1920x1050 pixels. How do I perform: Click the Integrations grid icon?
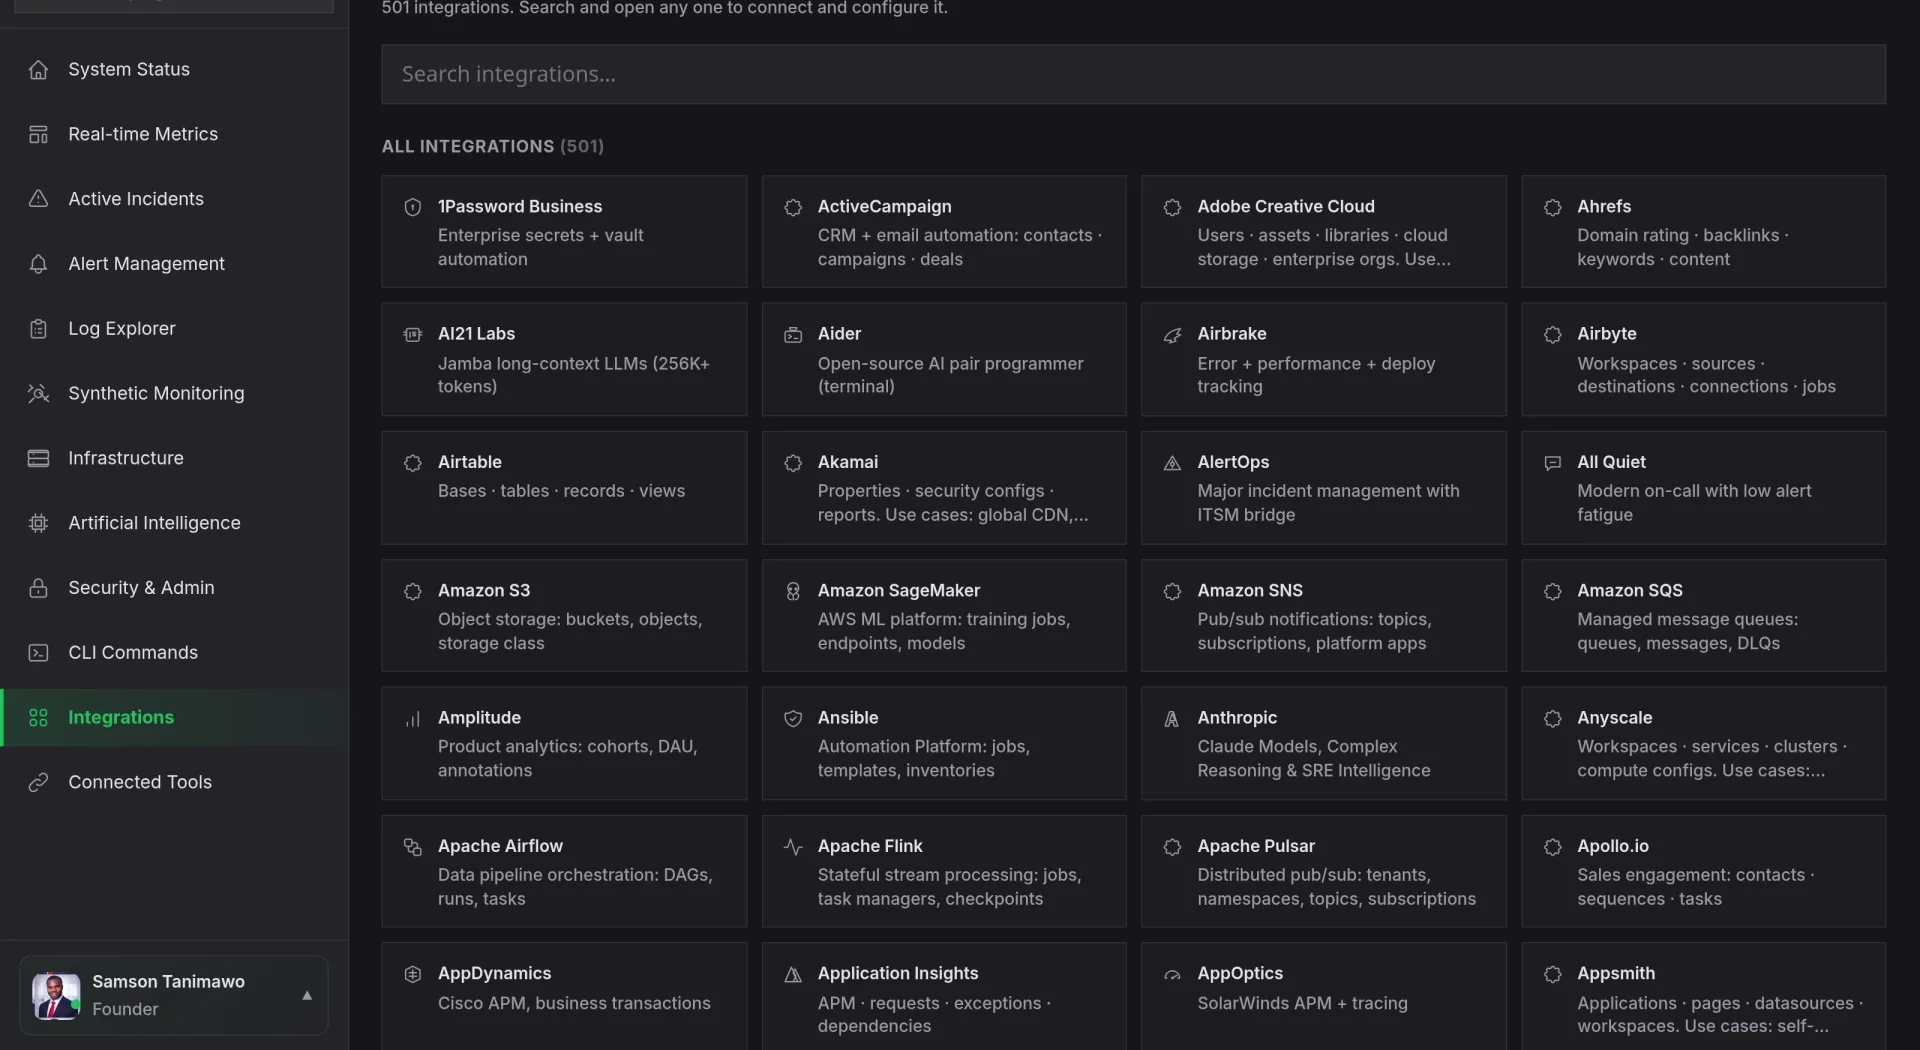pyautogui.click(x=38, y=717)
